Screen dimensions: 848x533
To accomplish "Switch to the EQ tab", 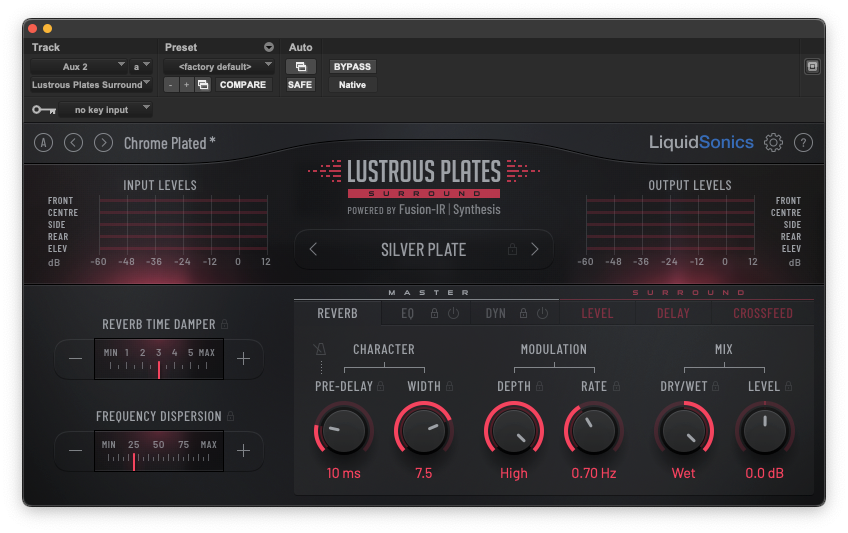I will pos(407,313).
